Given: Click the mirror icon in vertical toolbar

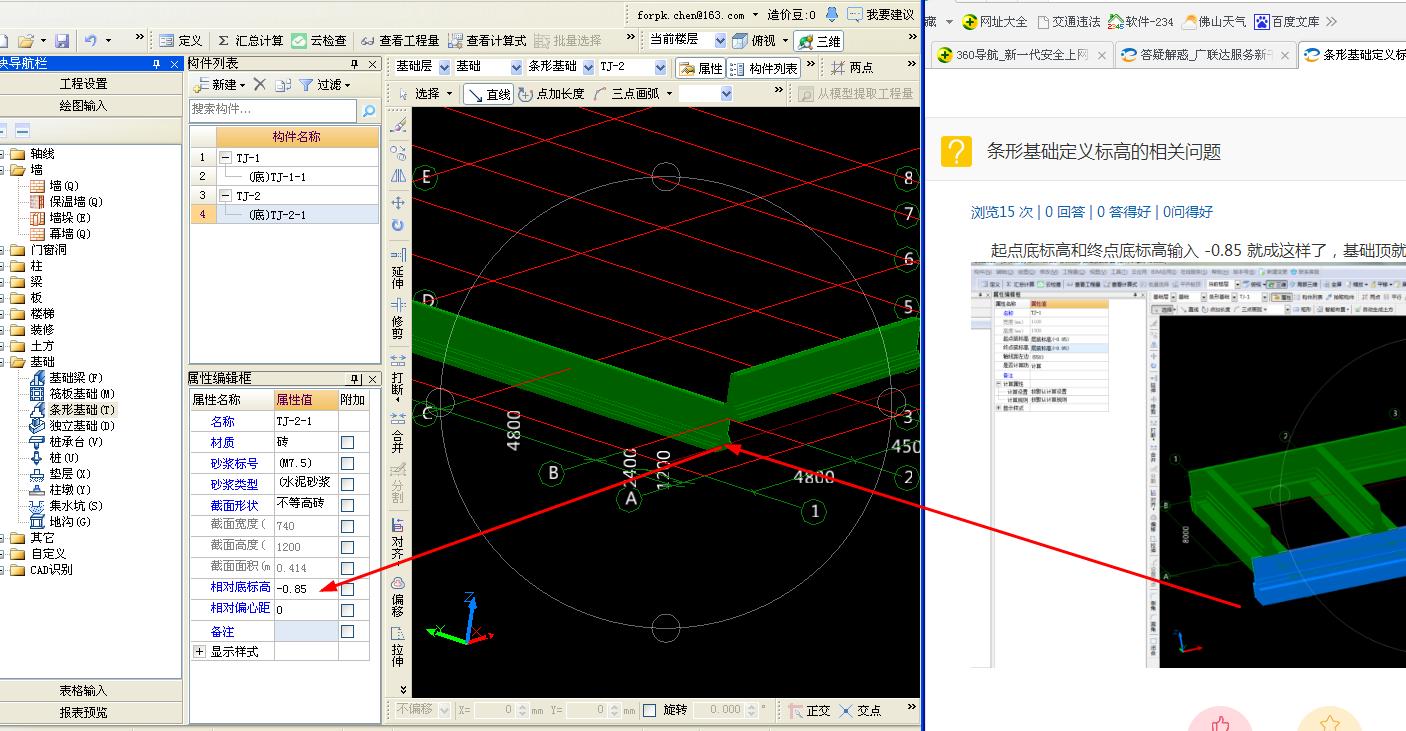Looking at the screenshot, I should 397,176.
